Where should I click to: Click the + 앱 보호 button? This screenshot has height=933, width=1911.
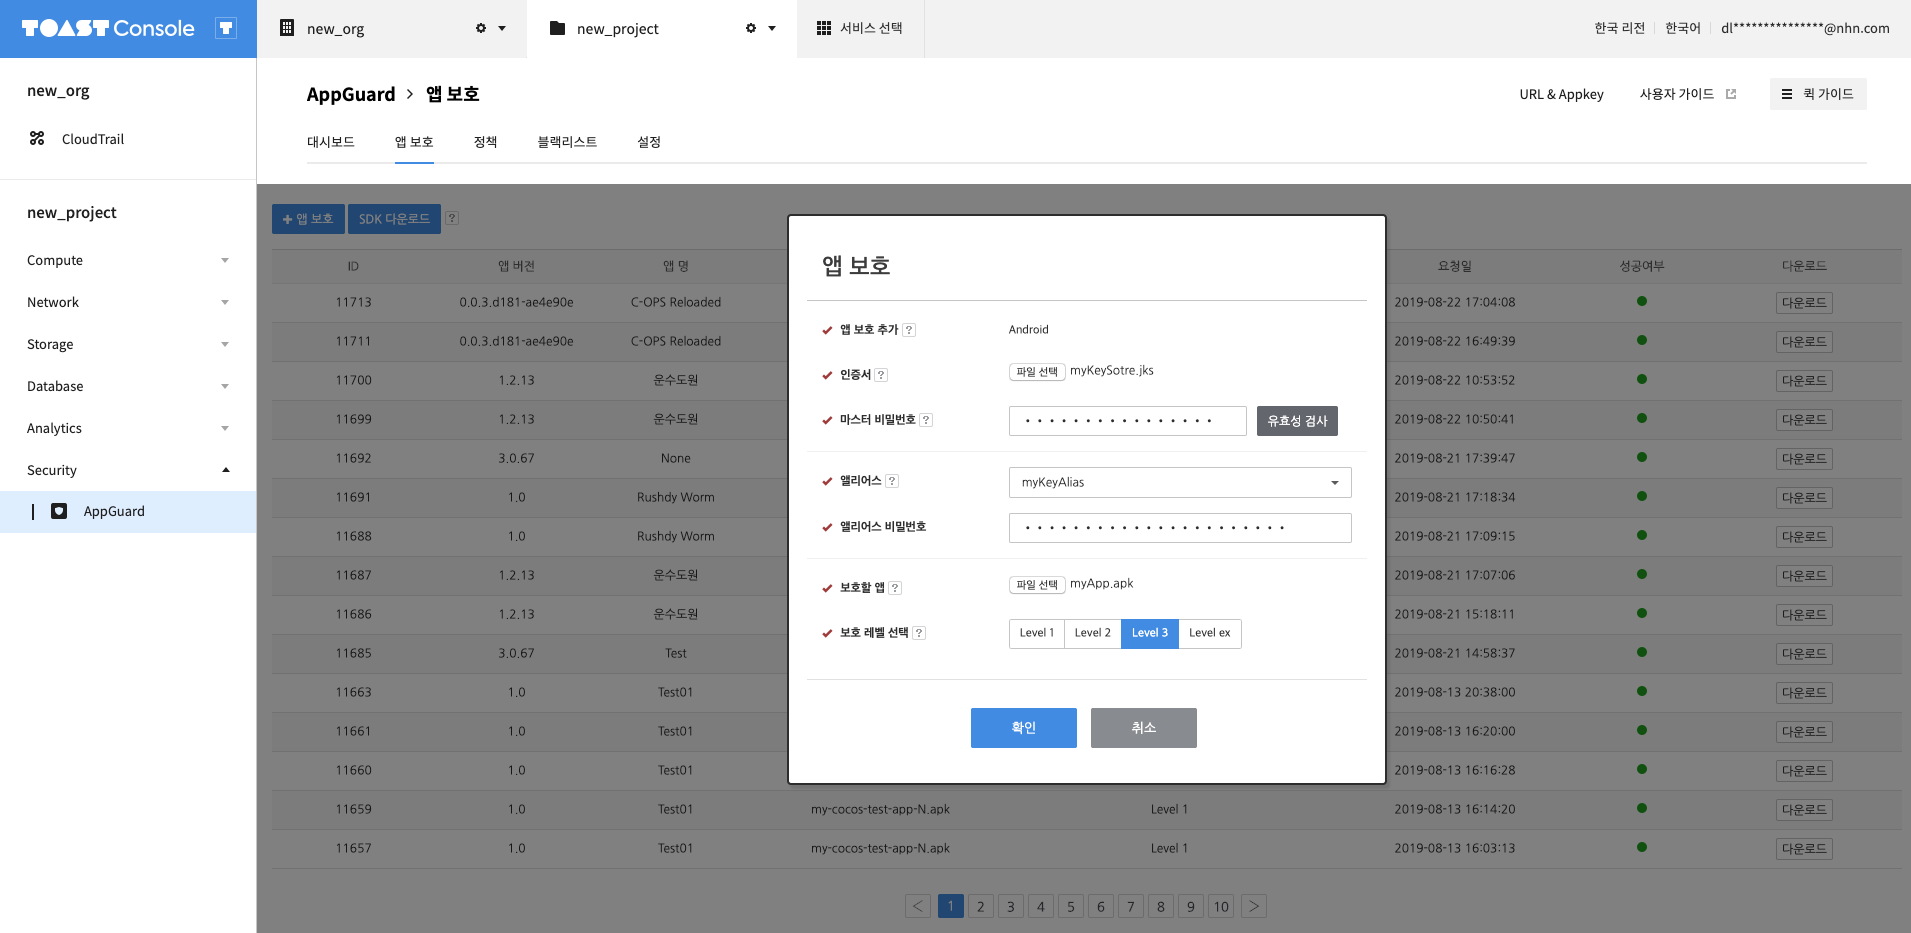pos(308,219)
